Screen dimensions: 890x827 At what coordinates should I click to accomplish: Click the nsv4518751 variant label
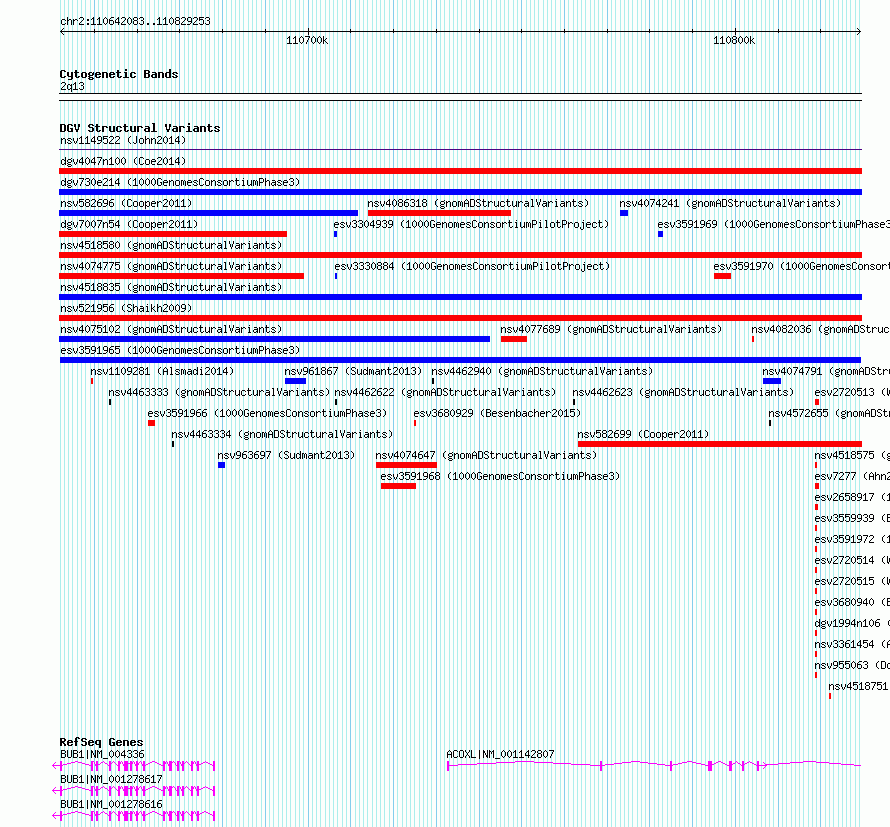click(x=859, y=686)
